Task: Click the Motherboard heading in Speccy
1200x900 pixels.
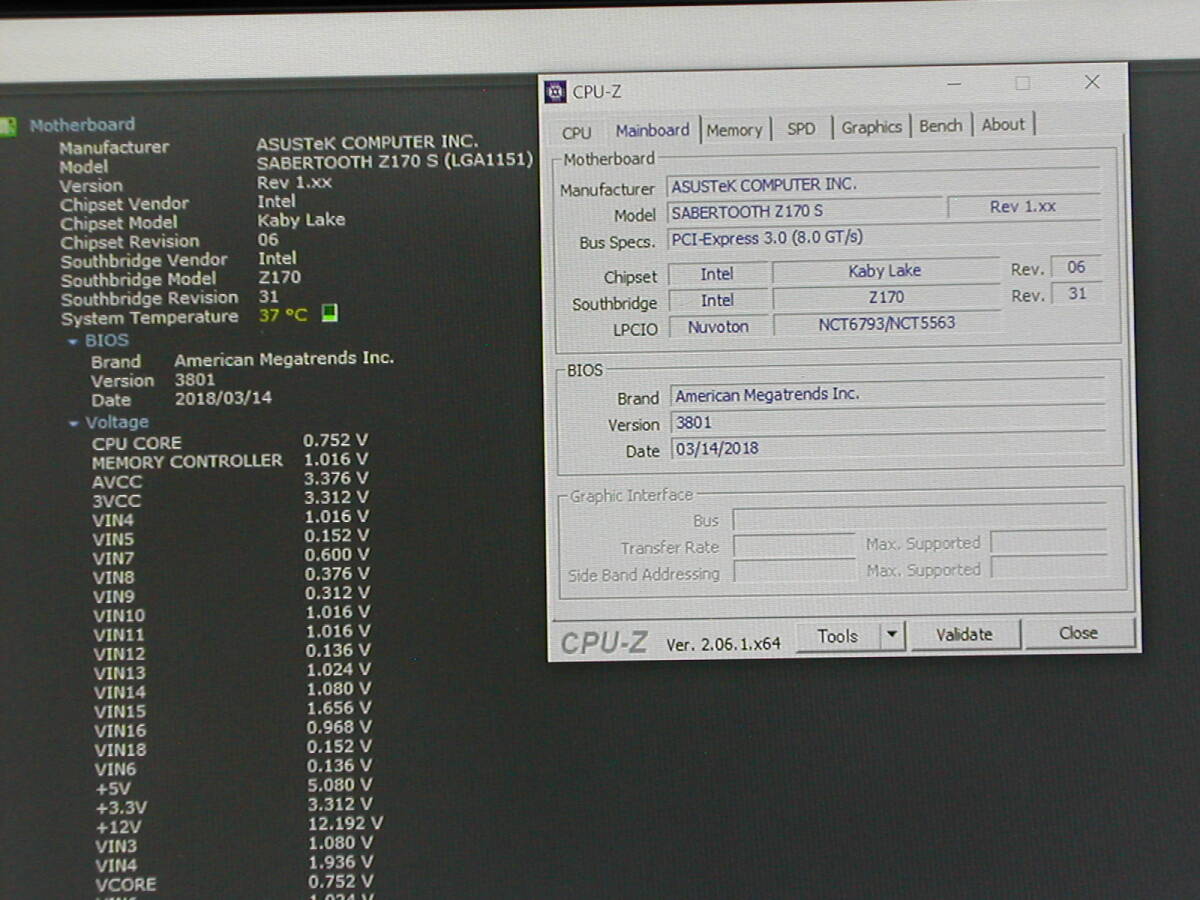Action: [82, 125]
